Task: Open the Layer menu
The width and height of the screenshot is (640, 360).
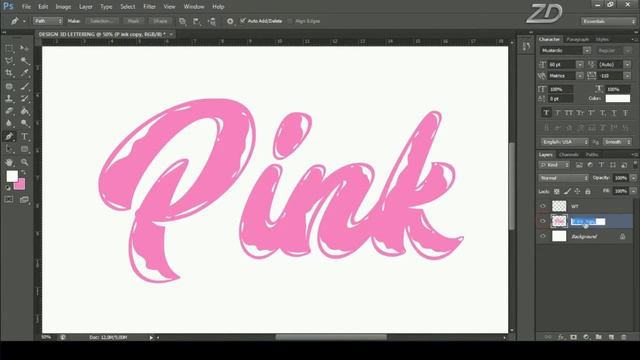Action: 86,7
